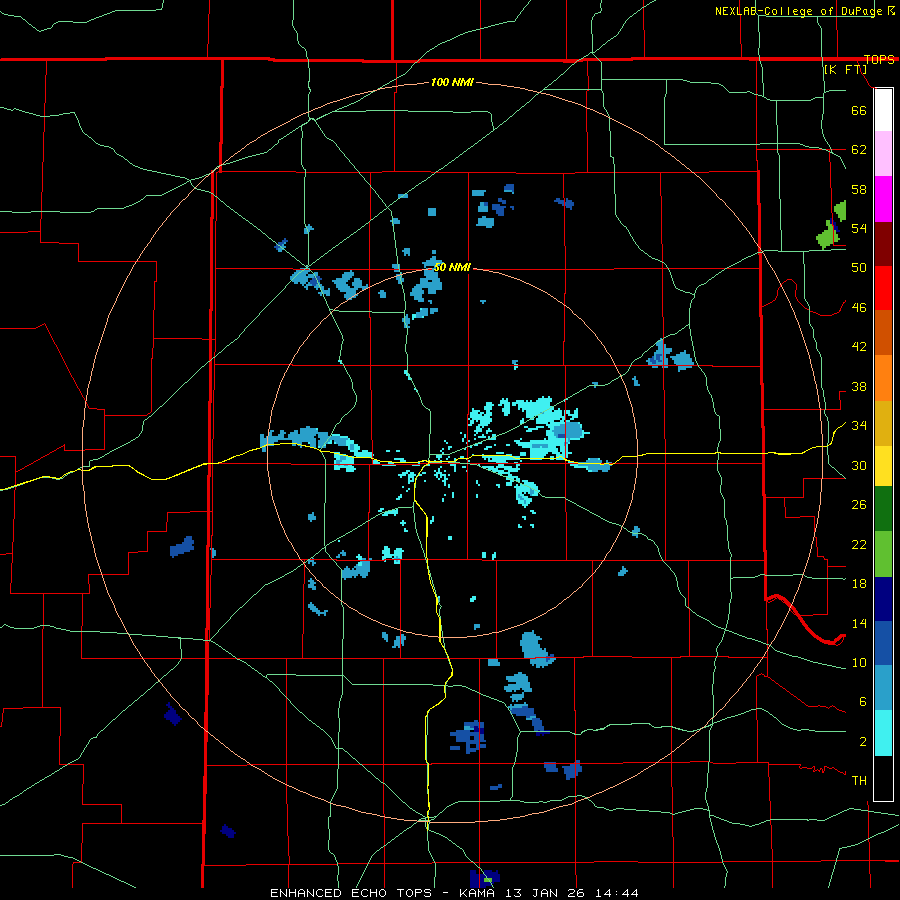Select the light green legend swatch
Screen dimensions: 900x900
coord(883,554)
